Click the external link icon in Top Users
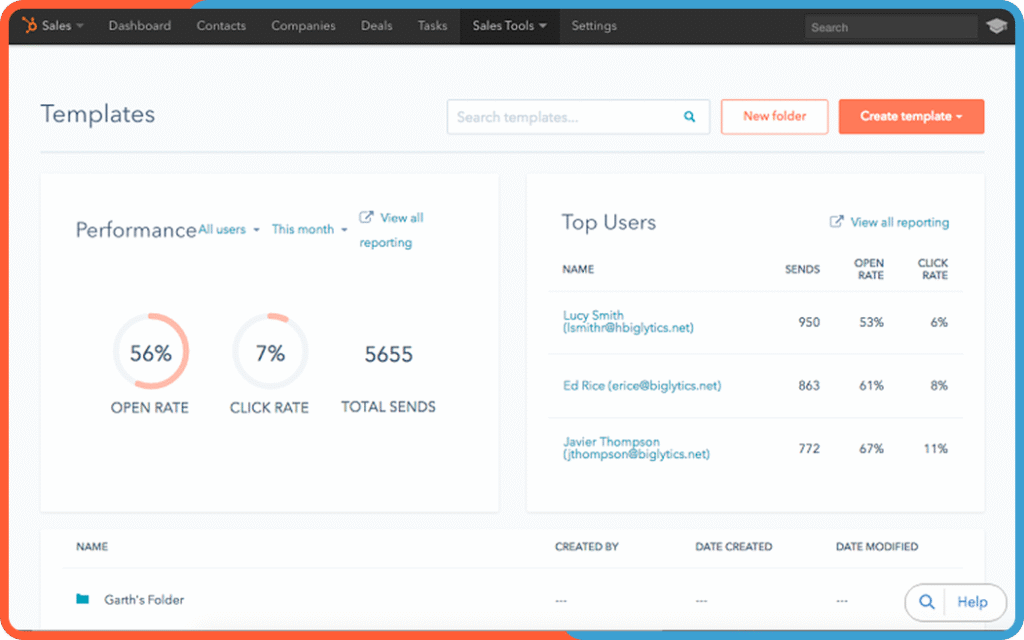The width and height of the screenshot is (1024, 640). [837, 222]
